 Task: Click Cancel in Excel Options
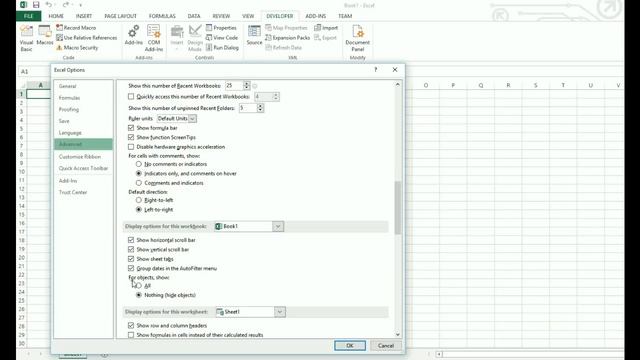(x=386, y=345)
